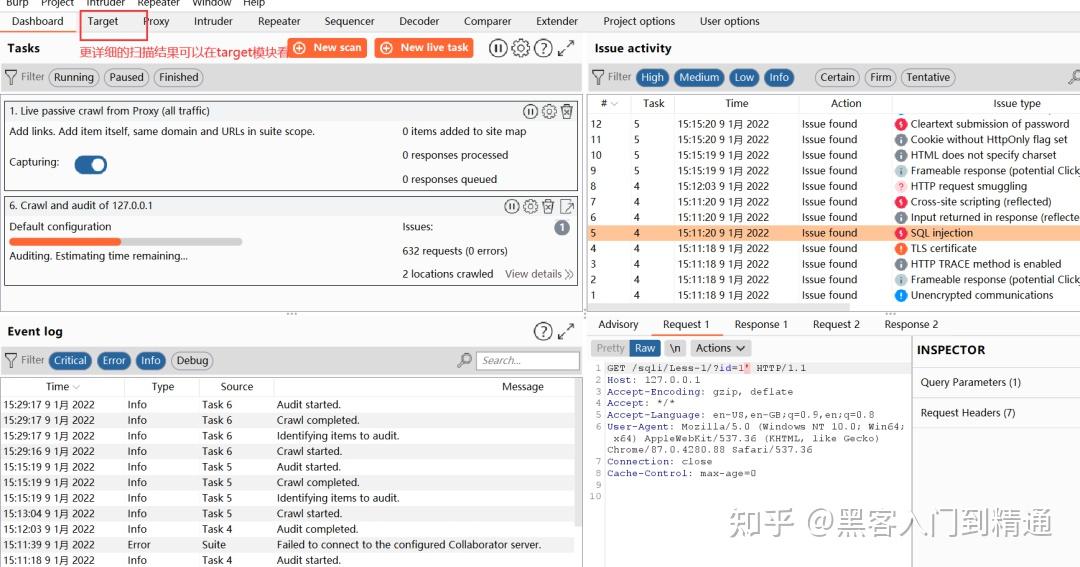Pause the Crawl and audit of 127.0.0.1 task

click(x=512, y=206)
